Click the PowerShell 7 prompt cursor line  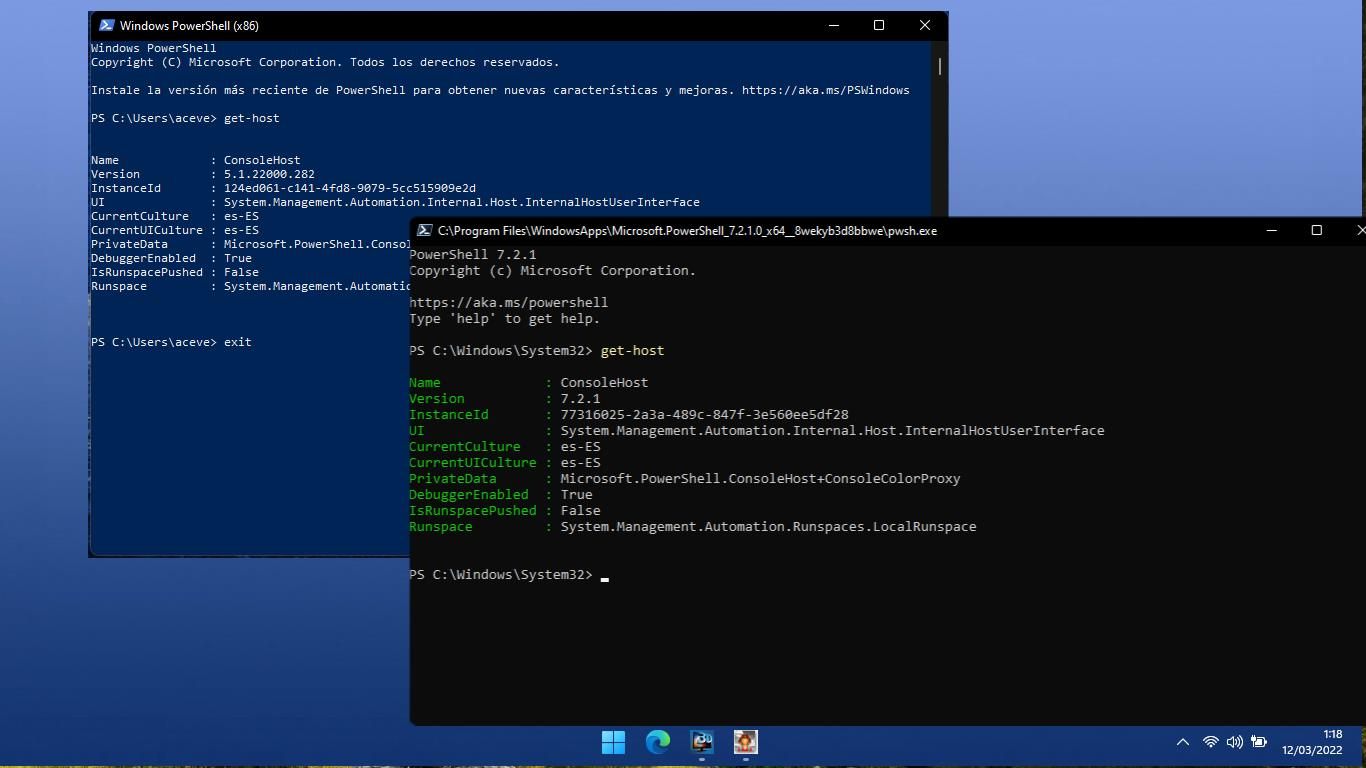tap(604, 576)
